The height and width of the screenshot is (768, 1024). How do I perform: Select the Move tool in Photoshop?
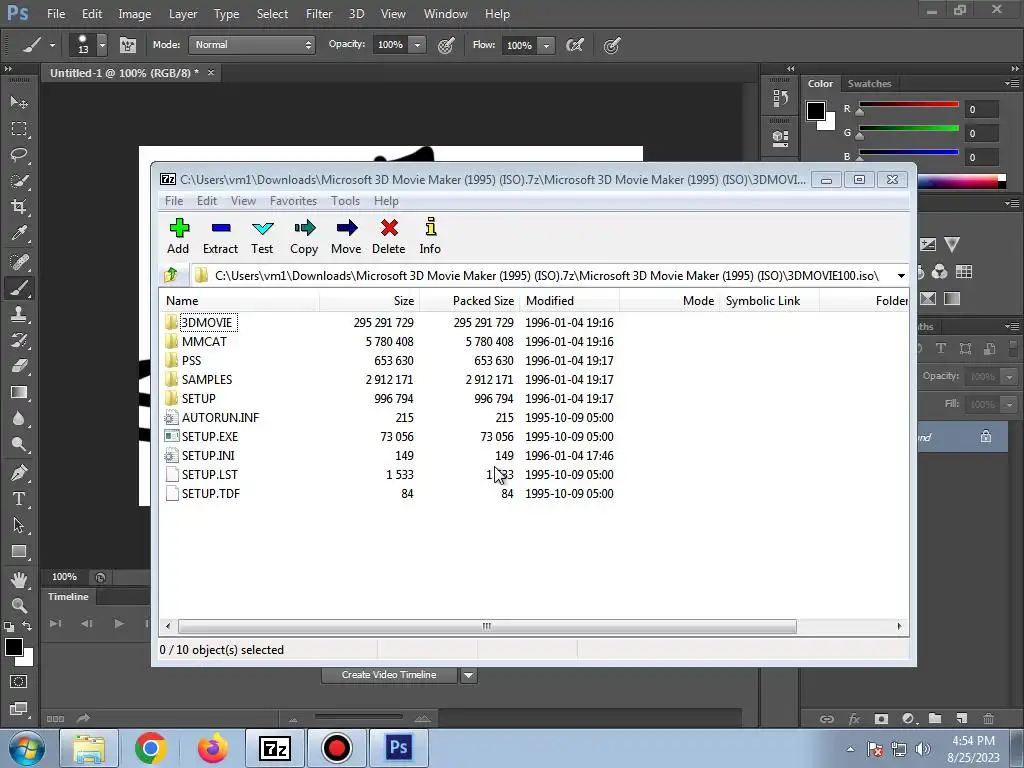point(19,103)
